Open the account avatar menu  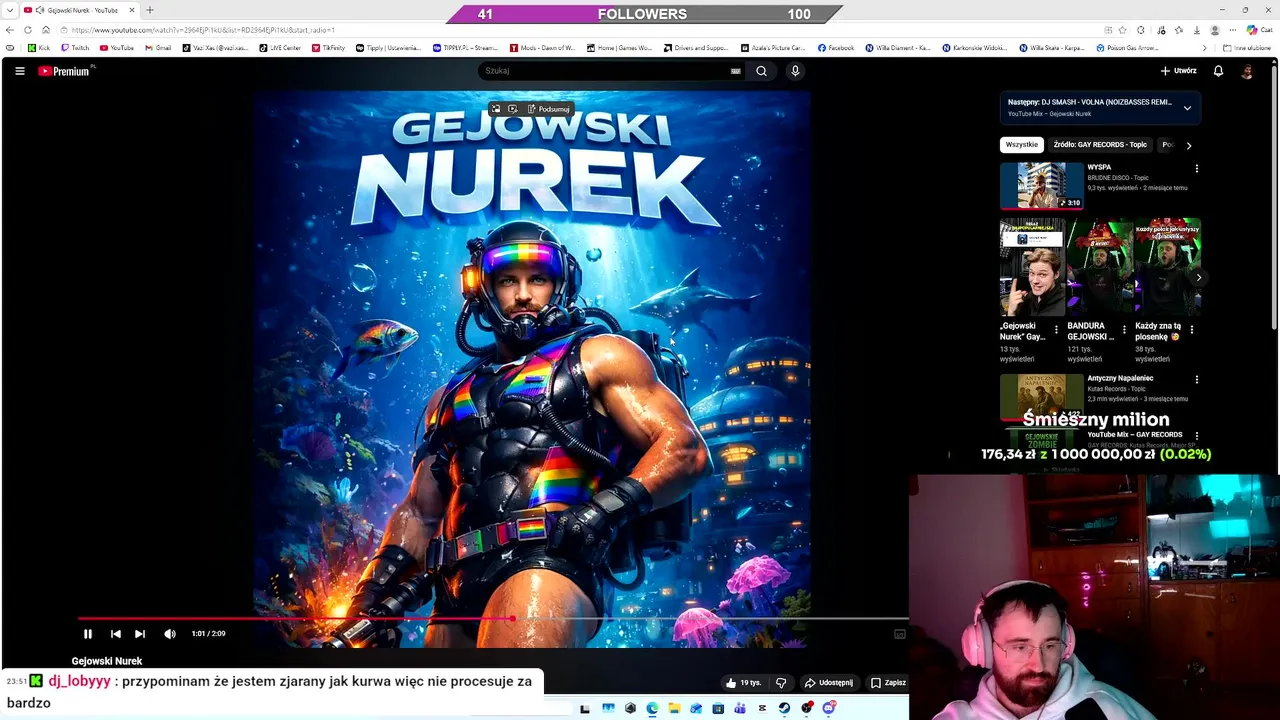tap(1247, 71)
